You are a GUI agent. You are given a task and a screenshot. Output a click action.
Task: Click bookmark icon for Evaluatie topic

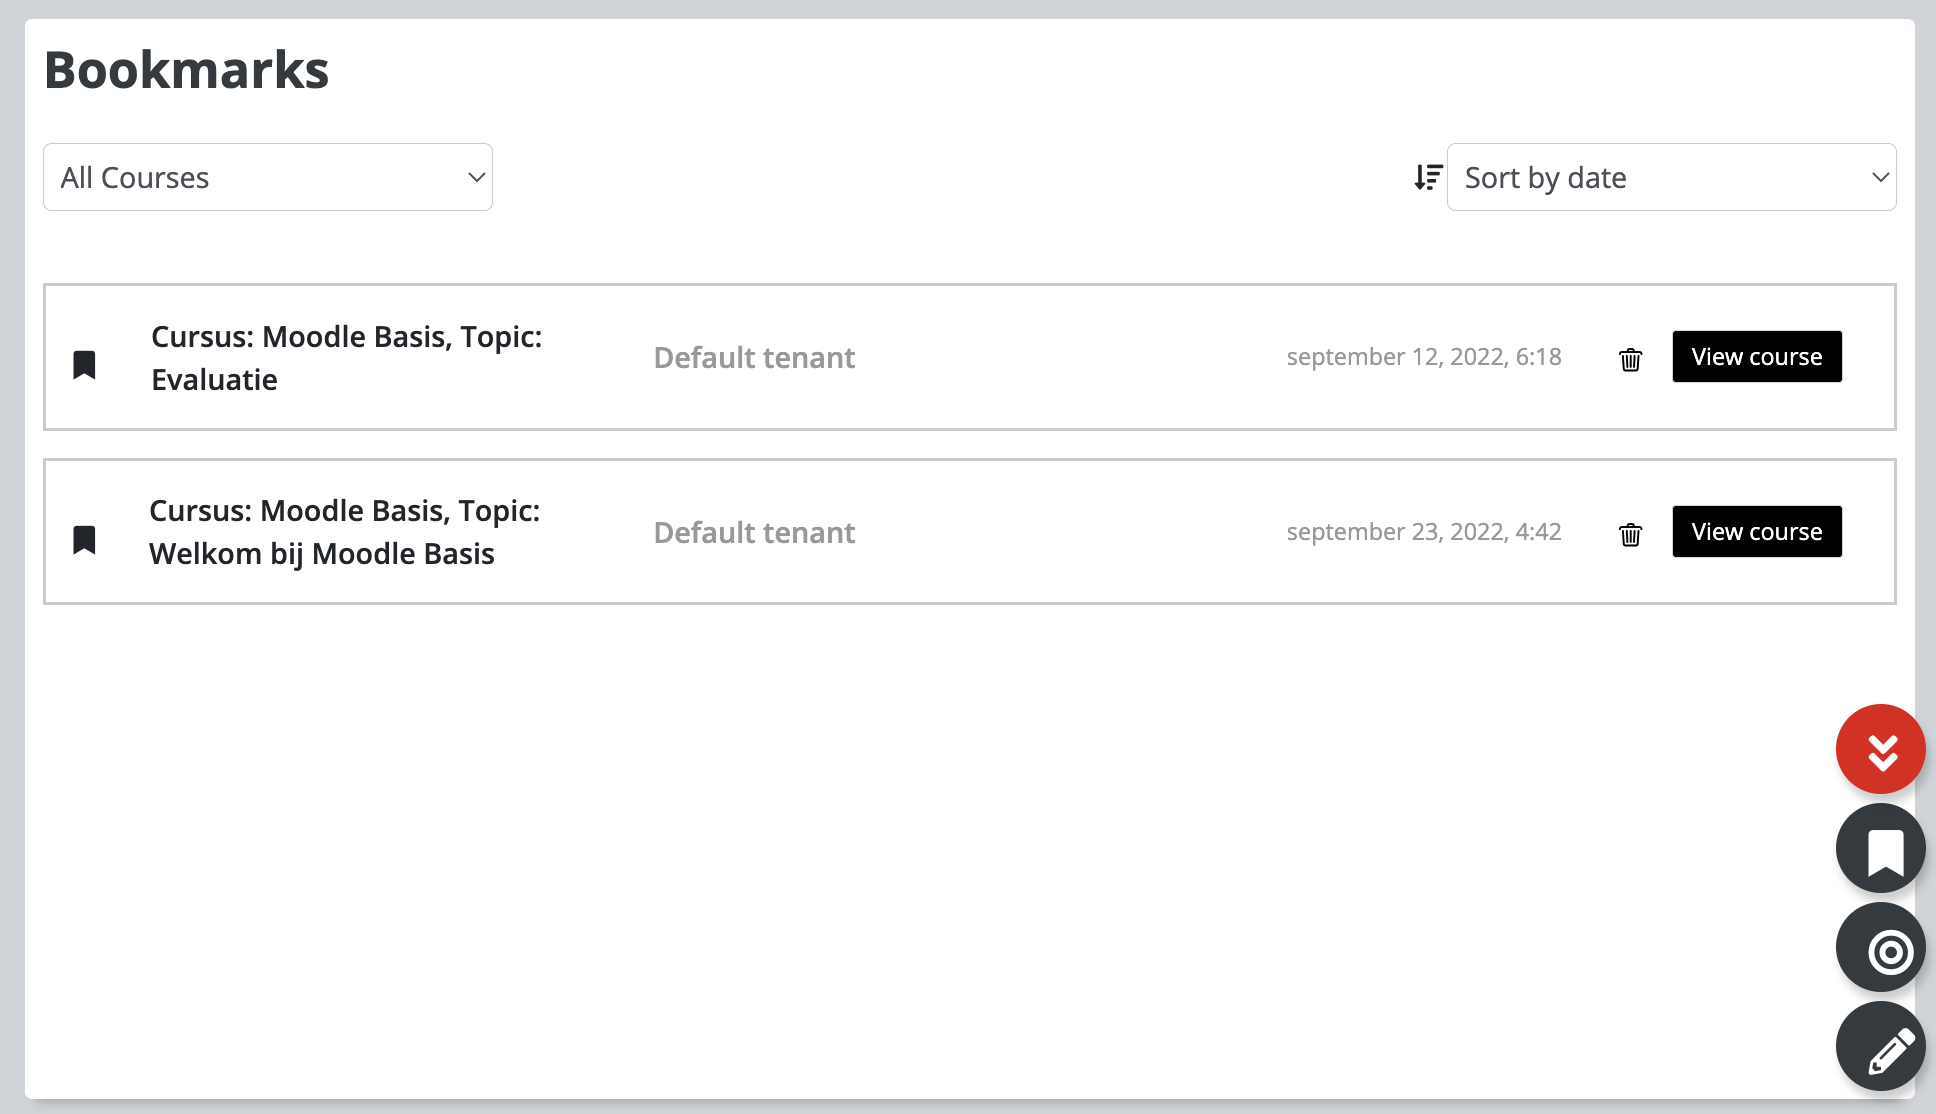pyautogui.click(x=85, y=365)
